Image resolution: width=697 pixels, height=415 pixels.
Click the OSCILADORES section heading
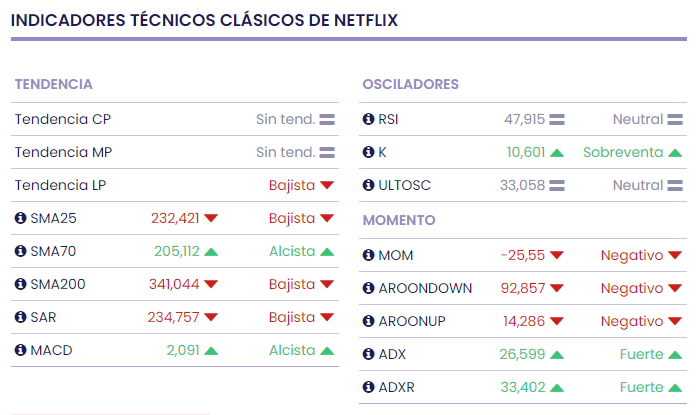coord(410,84)
